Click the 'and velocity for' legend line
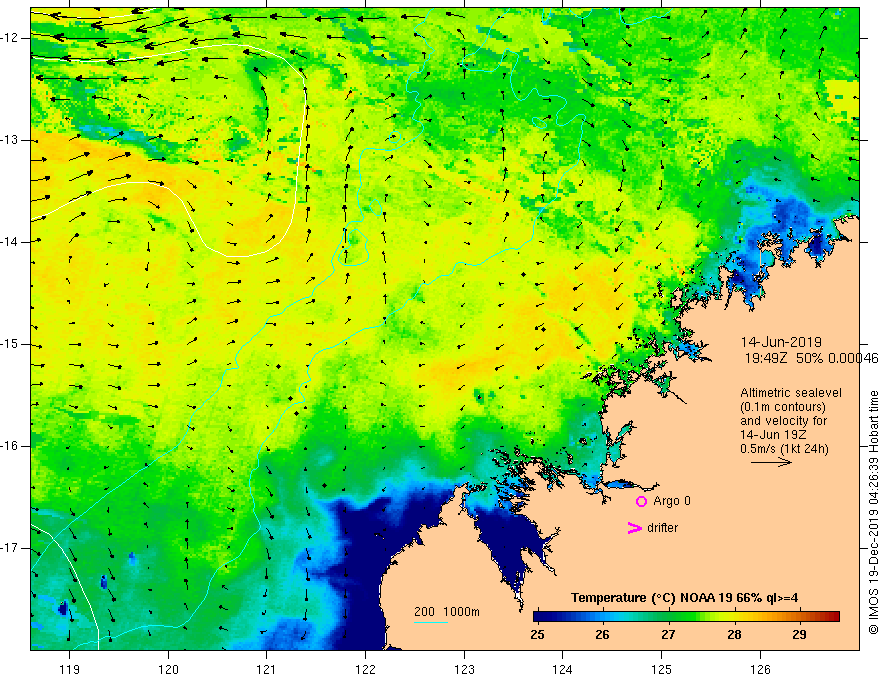Viewport: 880px width, 680px height. point(783,421)
